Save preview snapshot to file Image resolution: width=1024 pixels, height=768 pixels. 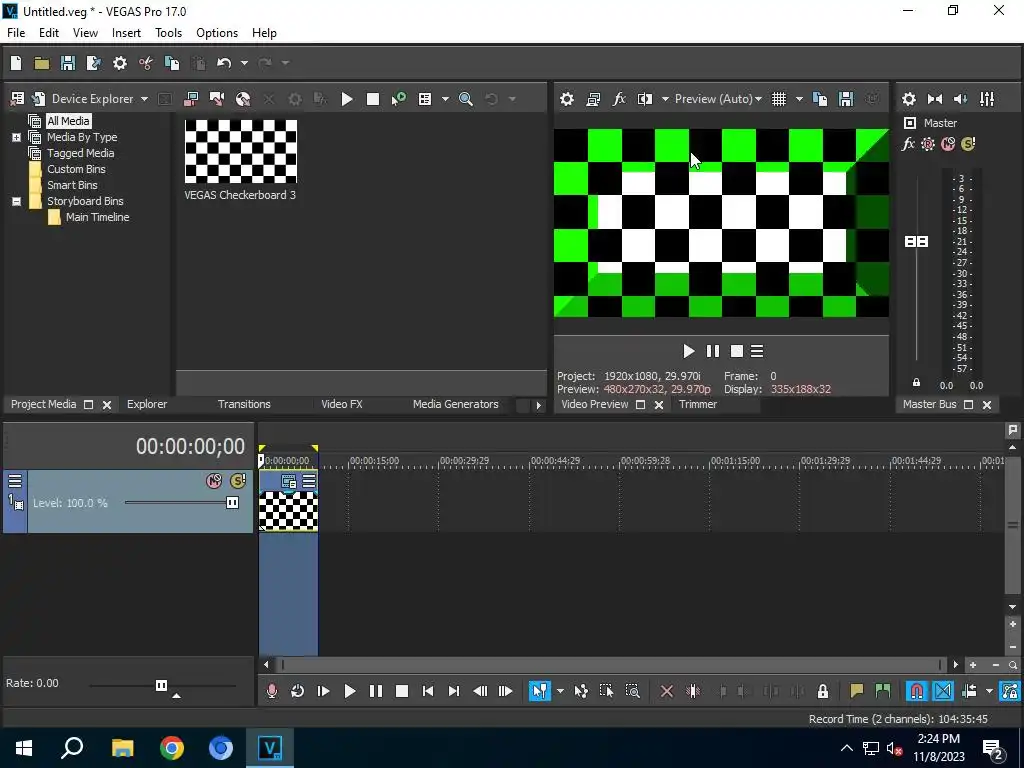846,99
